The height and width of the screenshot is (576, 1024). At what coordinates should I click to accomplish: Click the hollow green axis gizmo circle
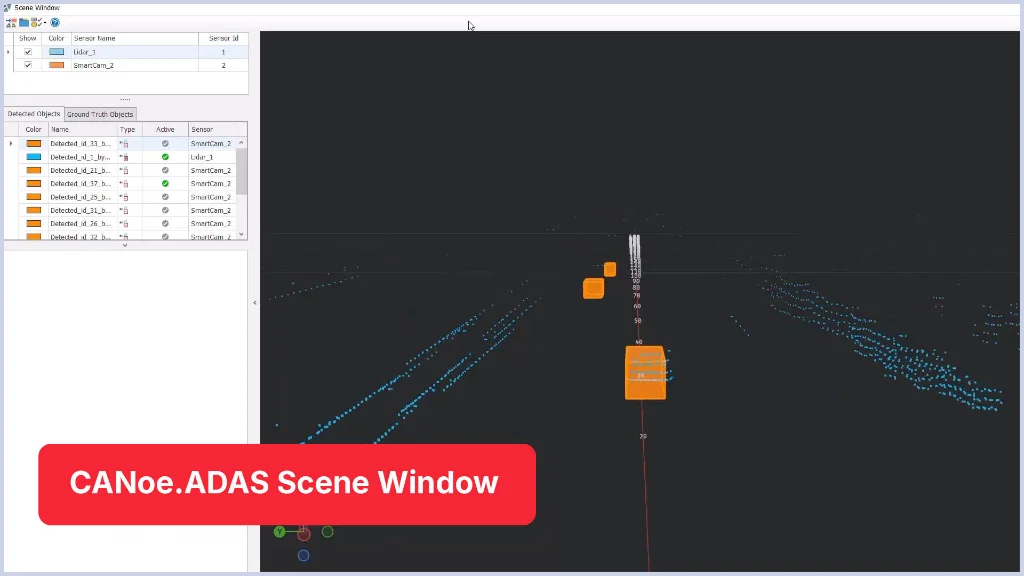tap(328, 532)
